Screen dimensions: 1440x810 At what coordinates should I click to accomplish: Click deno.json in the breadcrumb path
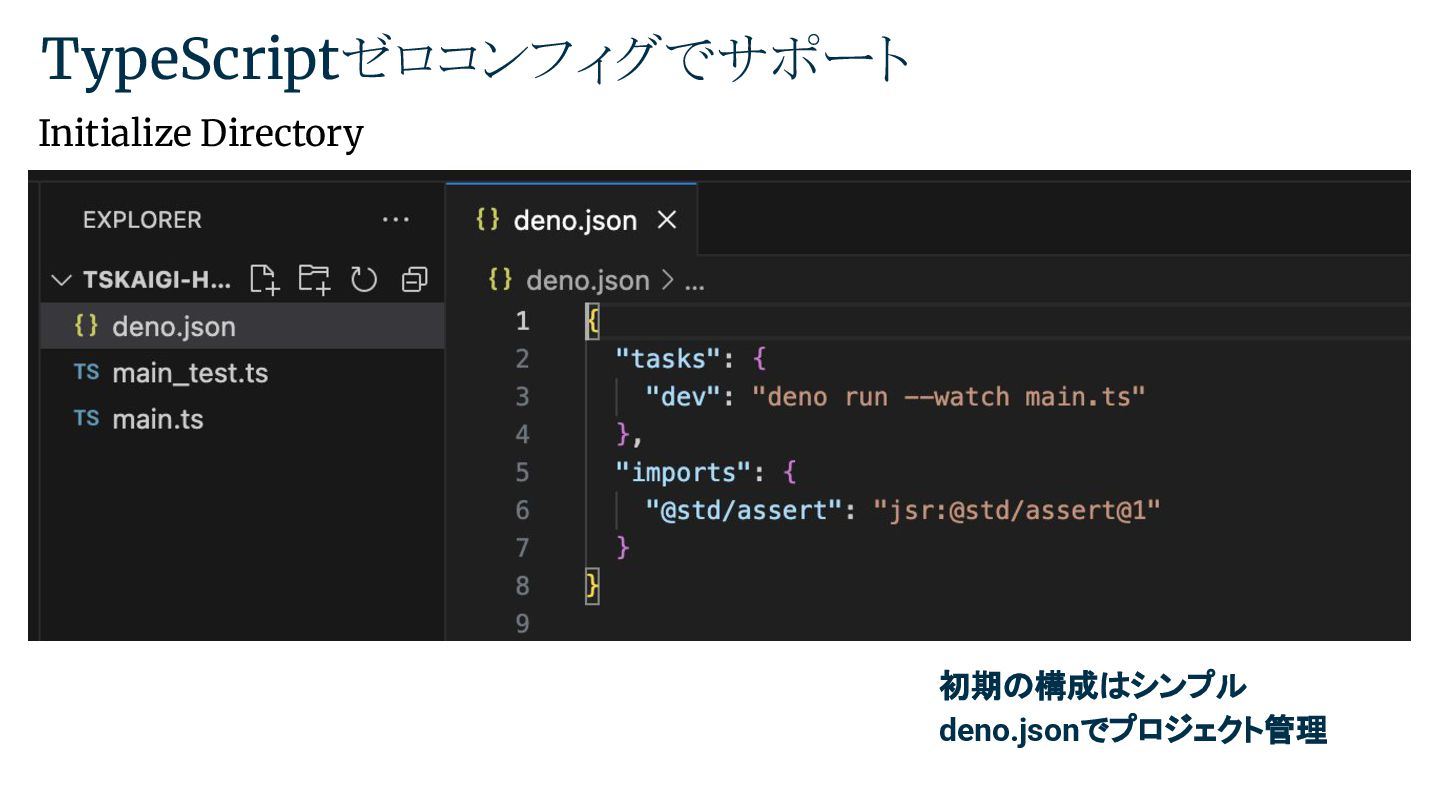click(x=588, y=281)
